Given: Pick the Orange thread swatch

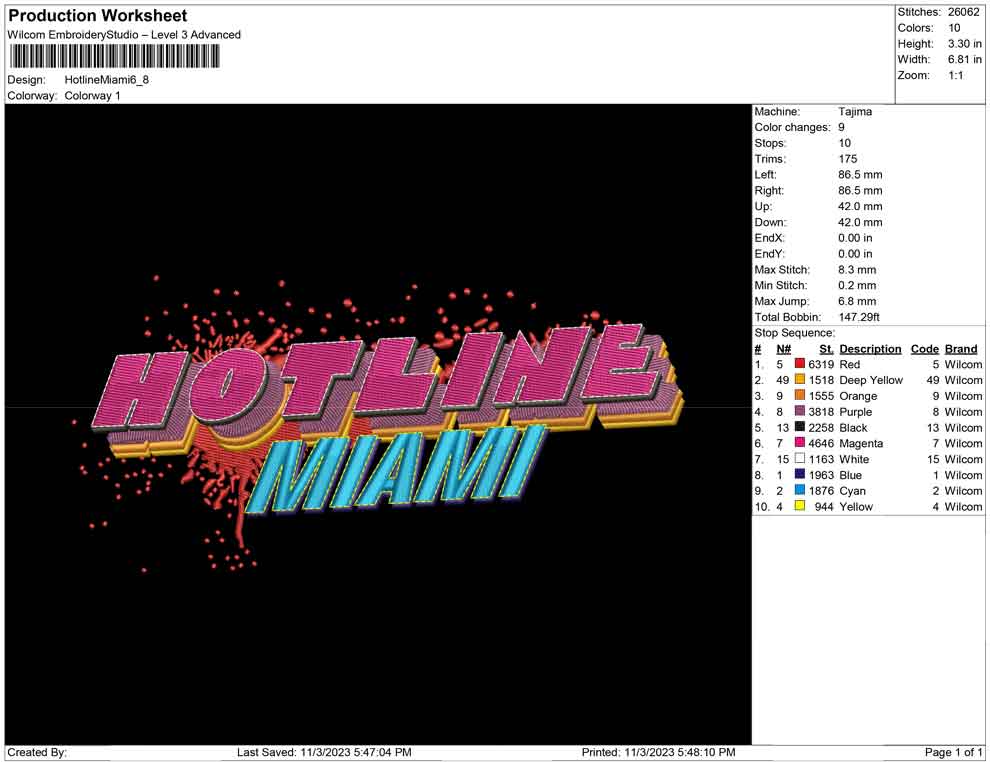Looking at the screenshot, I should [800, 397].
